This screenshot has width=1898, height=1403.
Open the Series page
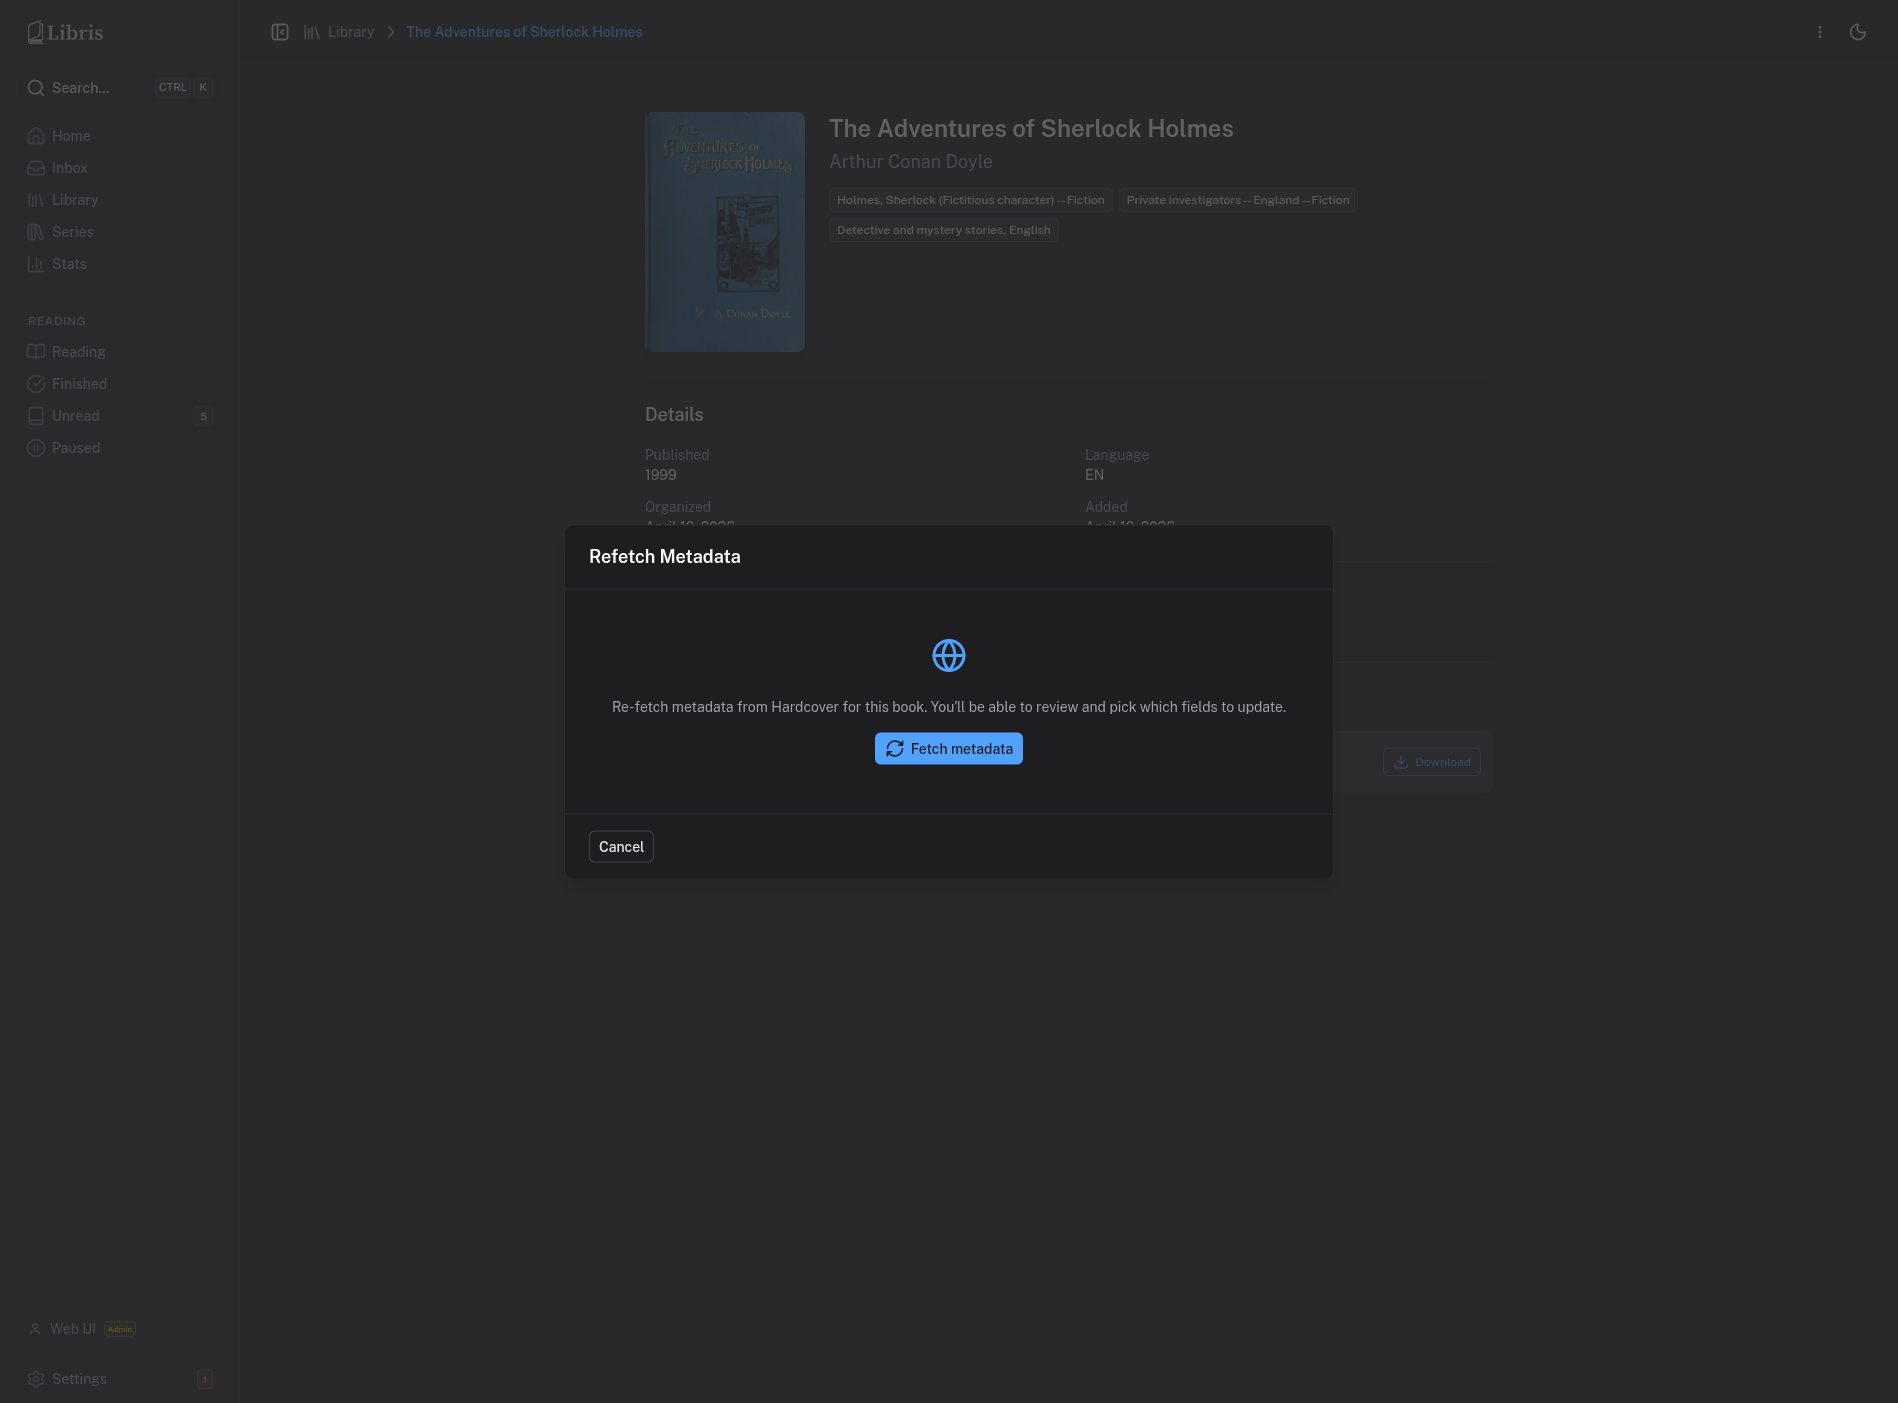(119, 232)
